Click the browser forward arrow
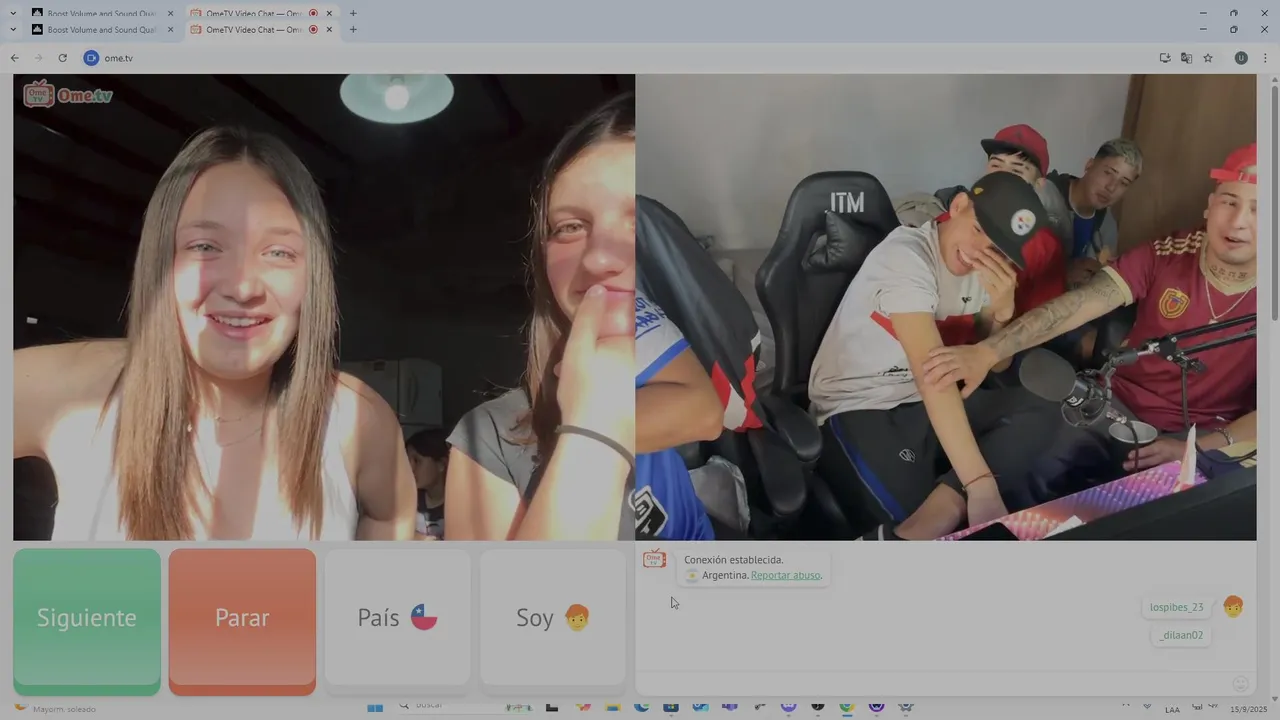This screenshot has width=1280, height=720. pyautogui.click(x=39, y=58)
